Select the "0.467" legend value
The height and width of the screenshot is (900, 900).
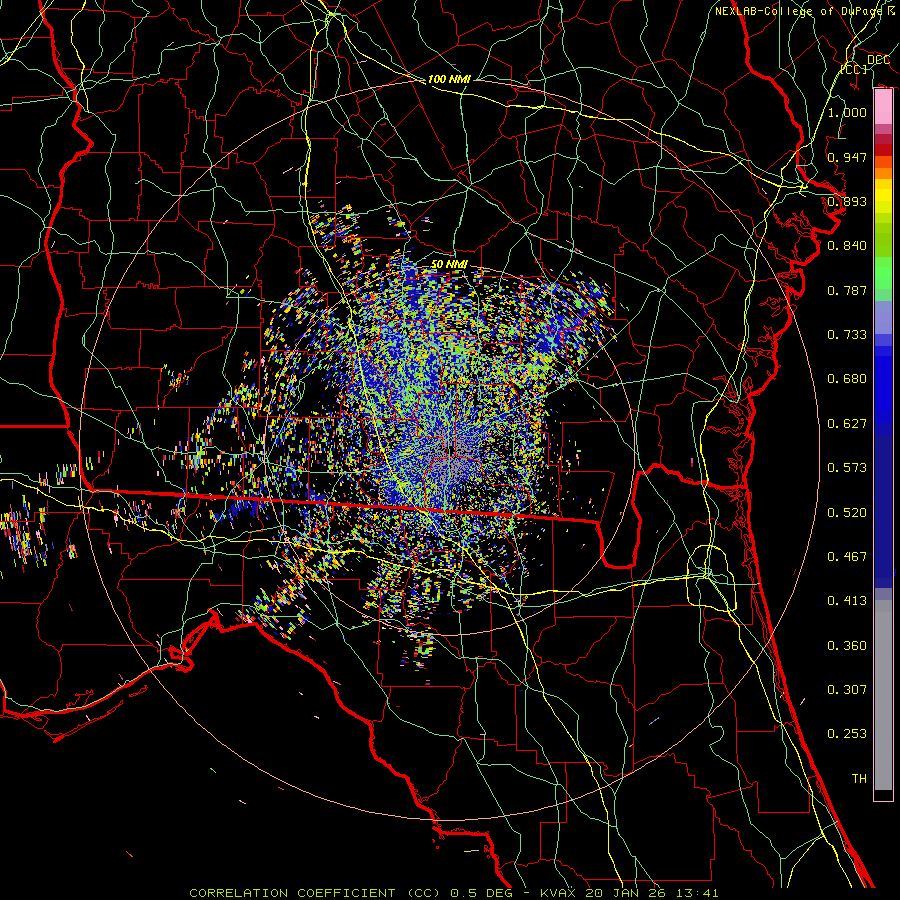[x=847, y=557]
